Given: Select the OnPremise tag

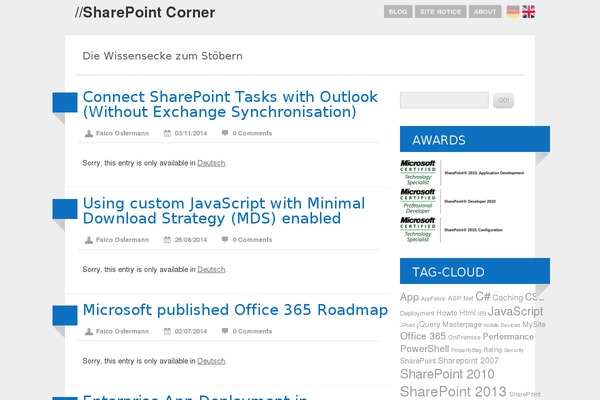Looking at the screenshot, I should pyautogui.click(x=464, y=337).
